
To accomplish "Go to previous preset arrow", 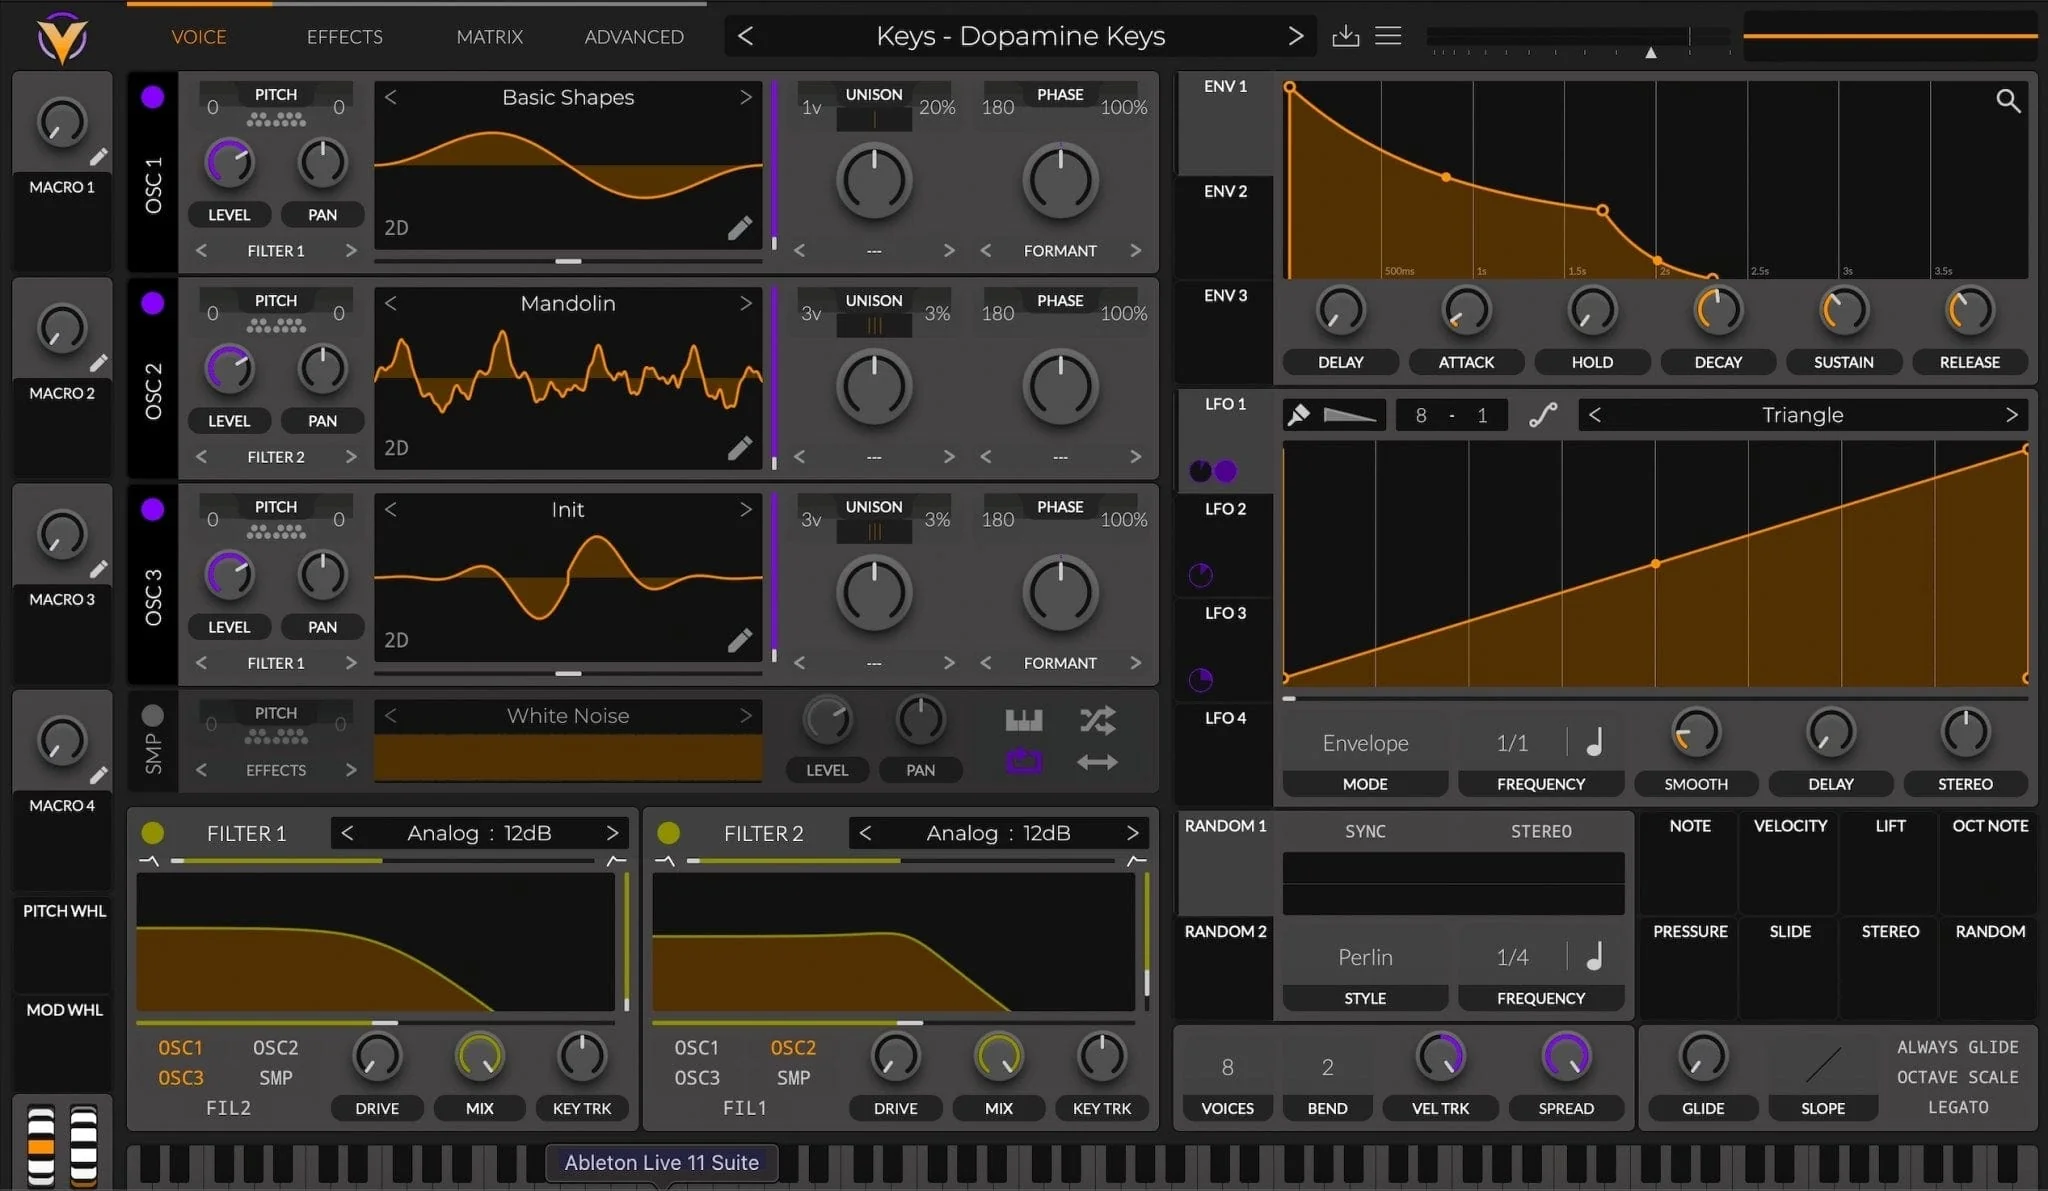I will click(x=745, y=36).
